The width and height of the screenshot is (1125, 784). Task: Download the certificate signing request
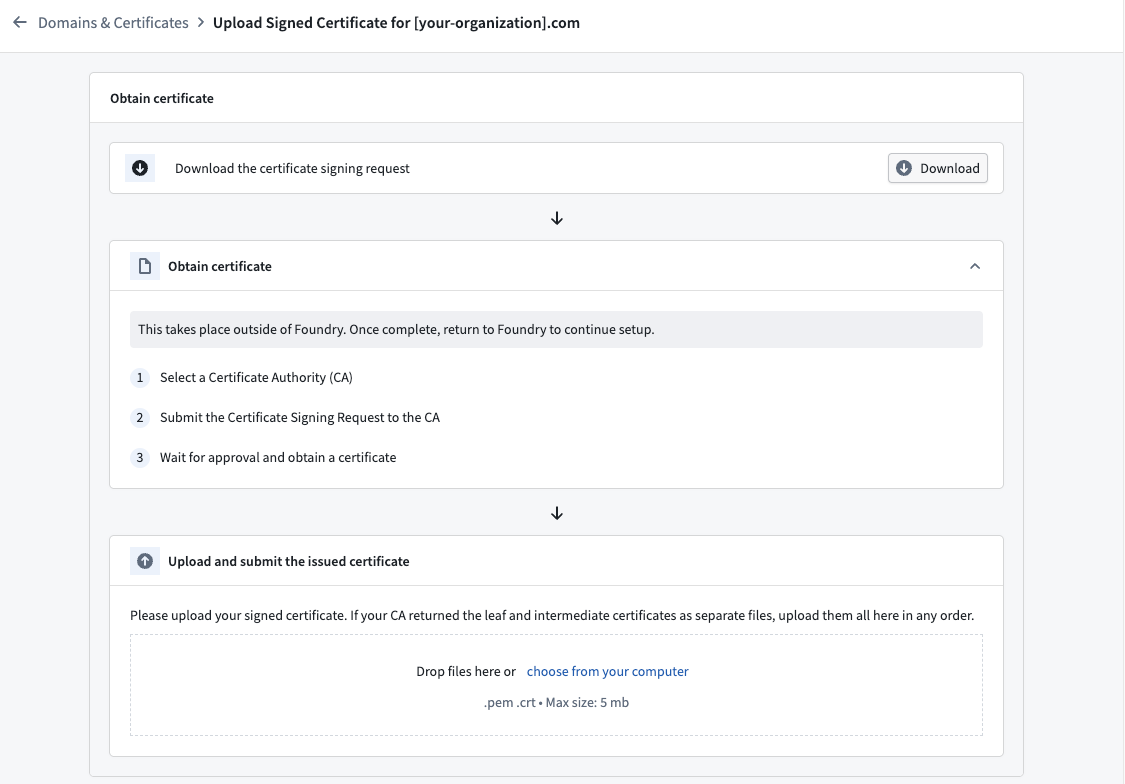pyautogui.click(x=938, y=168)
